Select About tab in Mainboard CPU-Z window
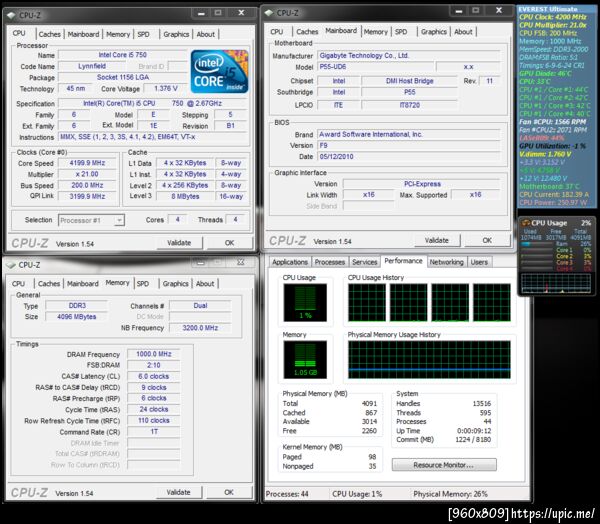 tap(463, 32)
